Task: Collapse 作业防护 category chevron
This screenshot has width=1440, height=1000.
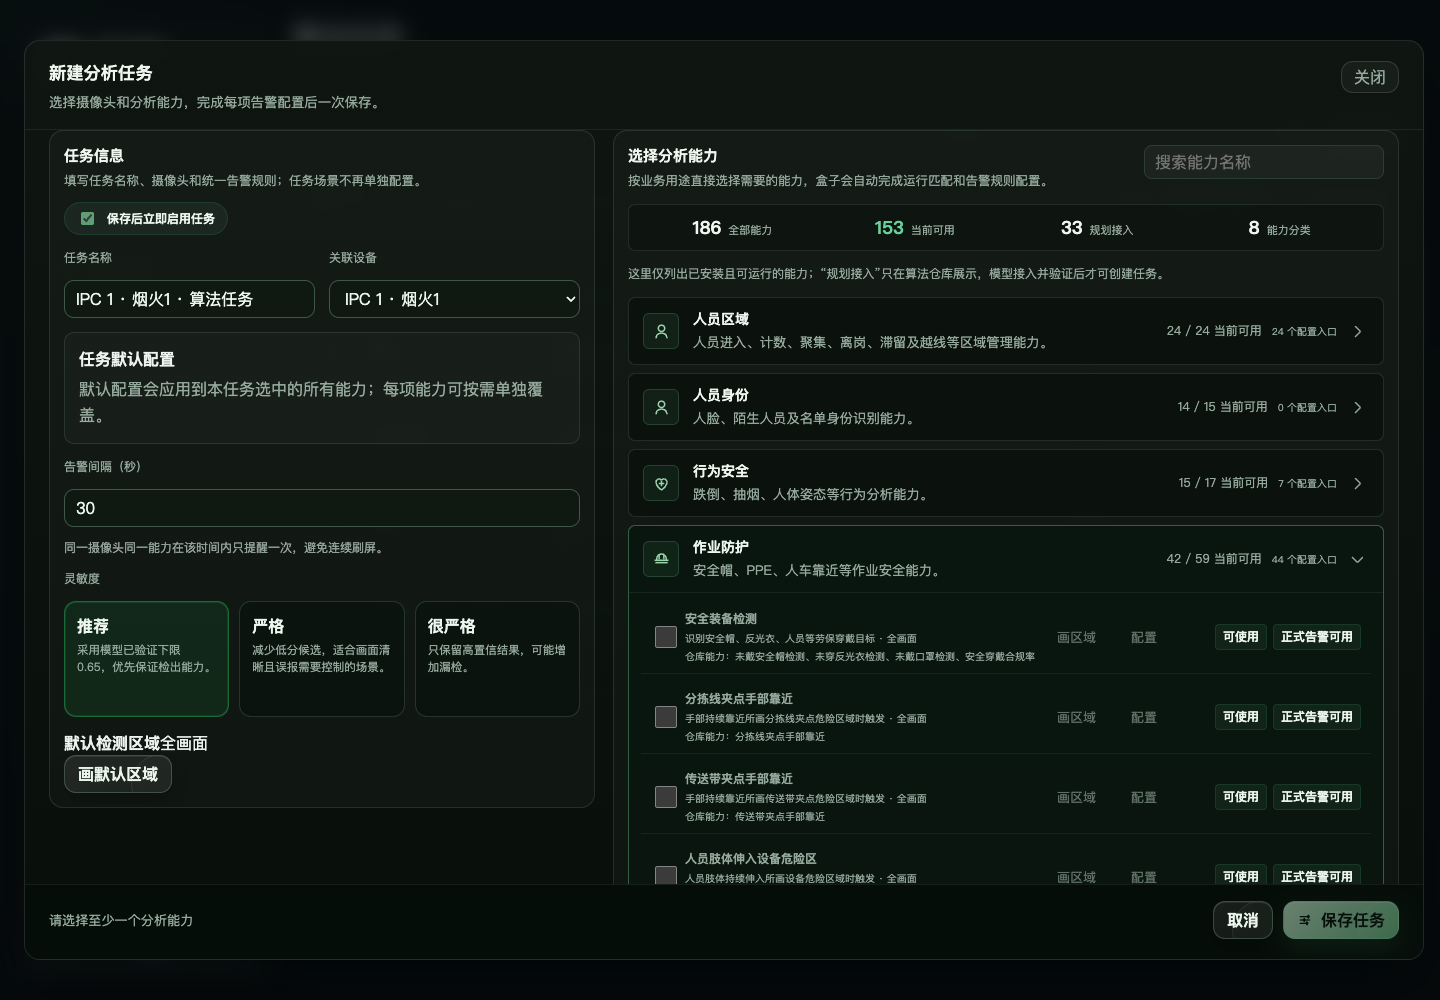Action: click(1358, 559)
